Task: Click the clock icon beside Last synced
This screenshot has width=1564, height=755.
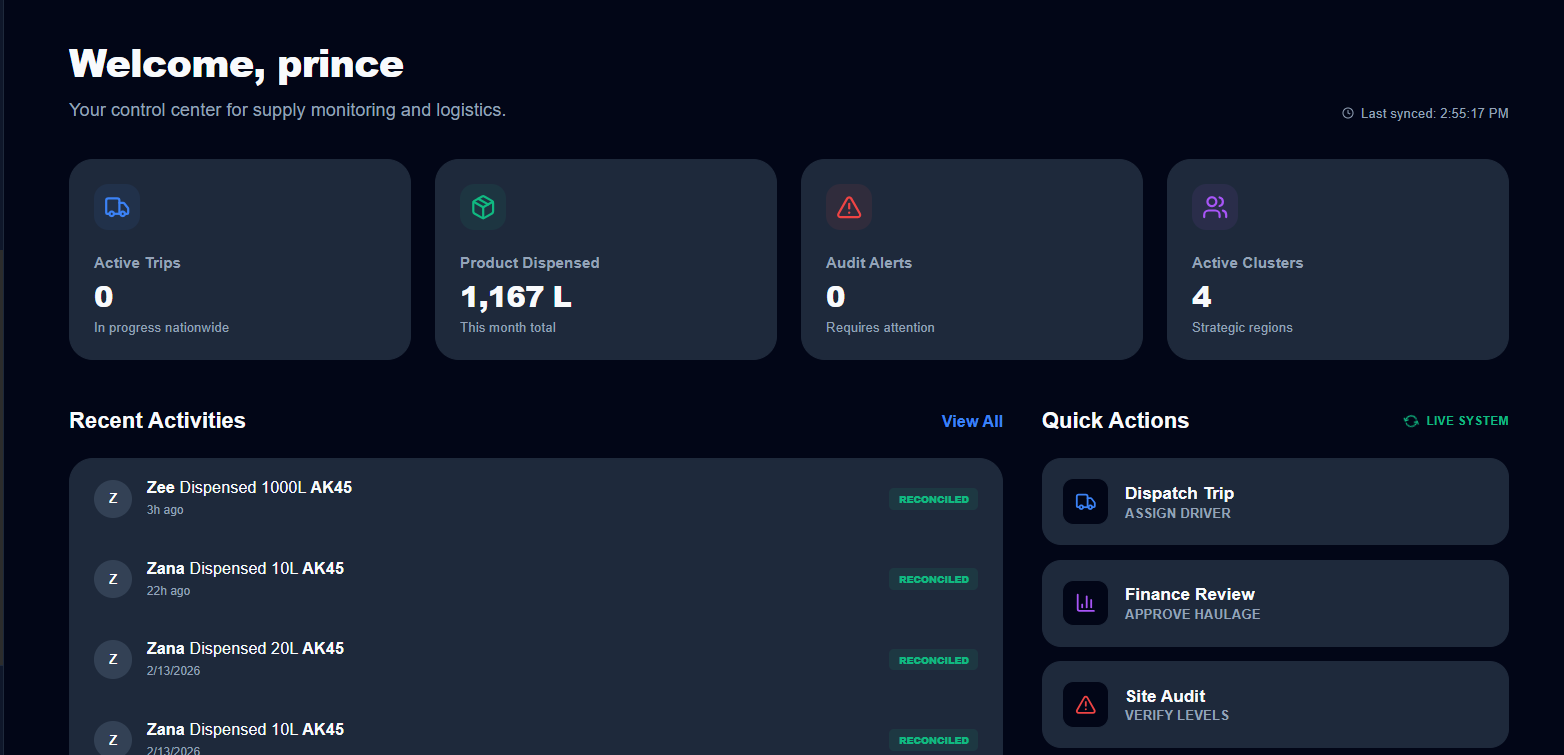Action: click(1348, 114)
